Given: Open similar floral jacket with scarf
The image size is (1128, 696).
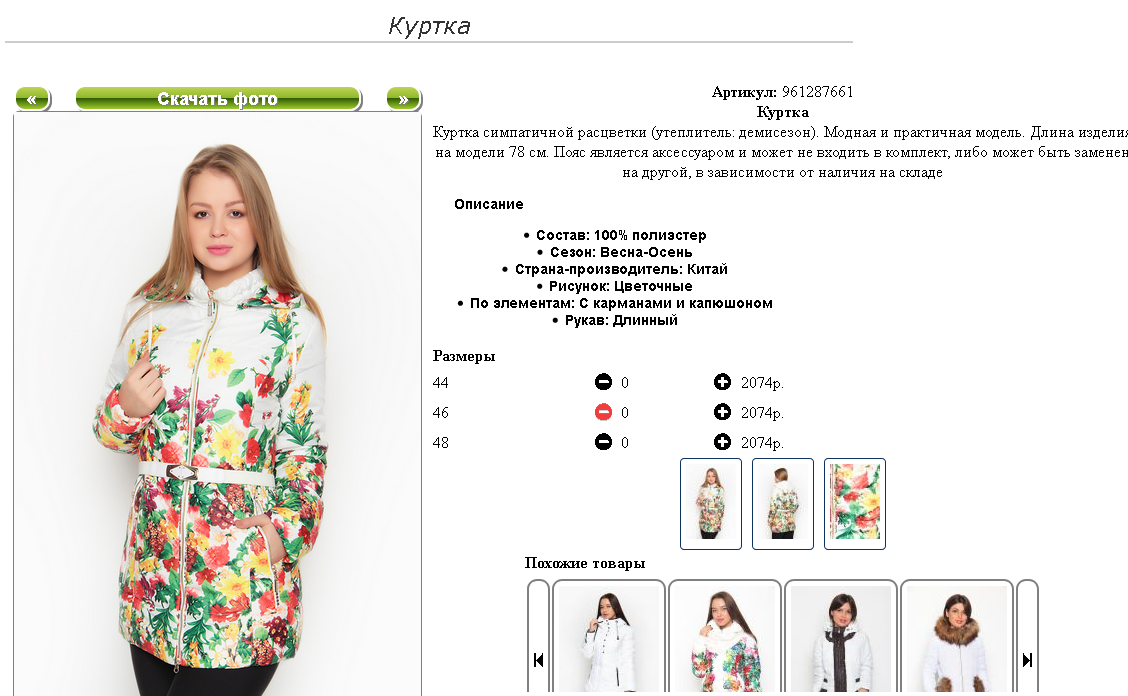Looking at the screenshot, I should [724, 639].
